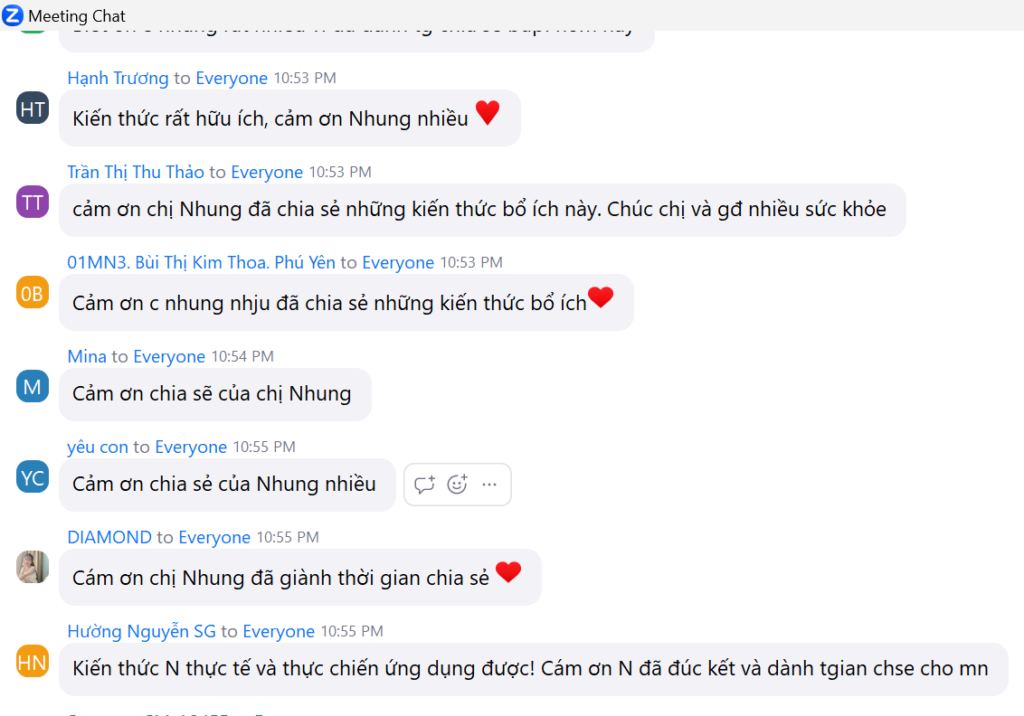Click the blue M avatar for Mina
The width and height of the screenshot is (1024, 716).
click(33, 386)
